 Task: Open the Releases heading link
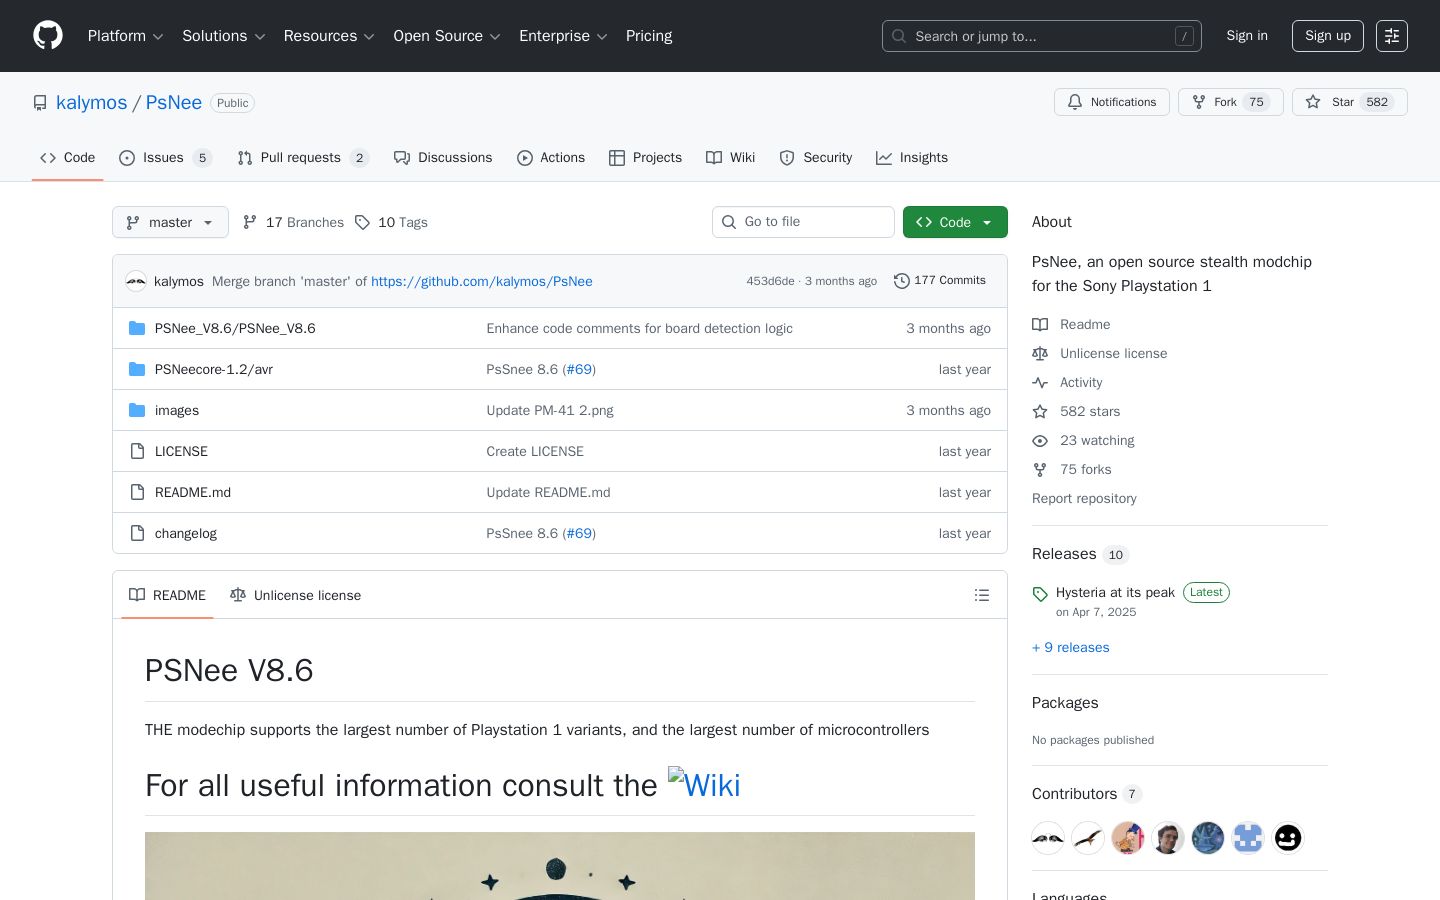[x=1080, y=554]
